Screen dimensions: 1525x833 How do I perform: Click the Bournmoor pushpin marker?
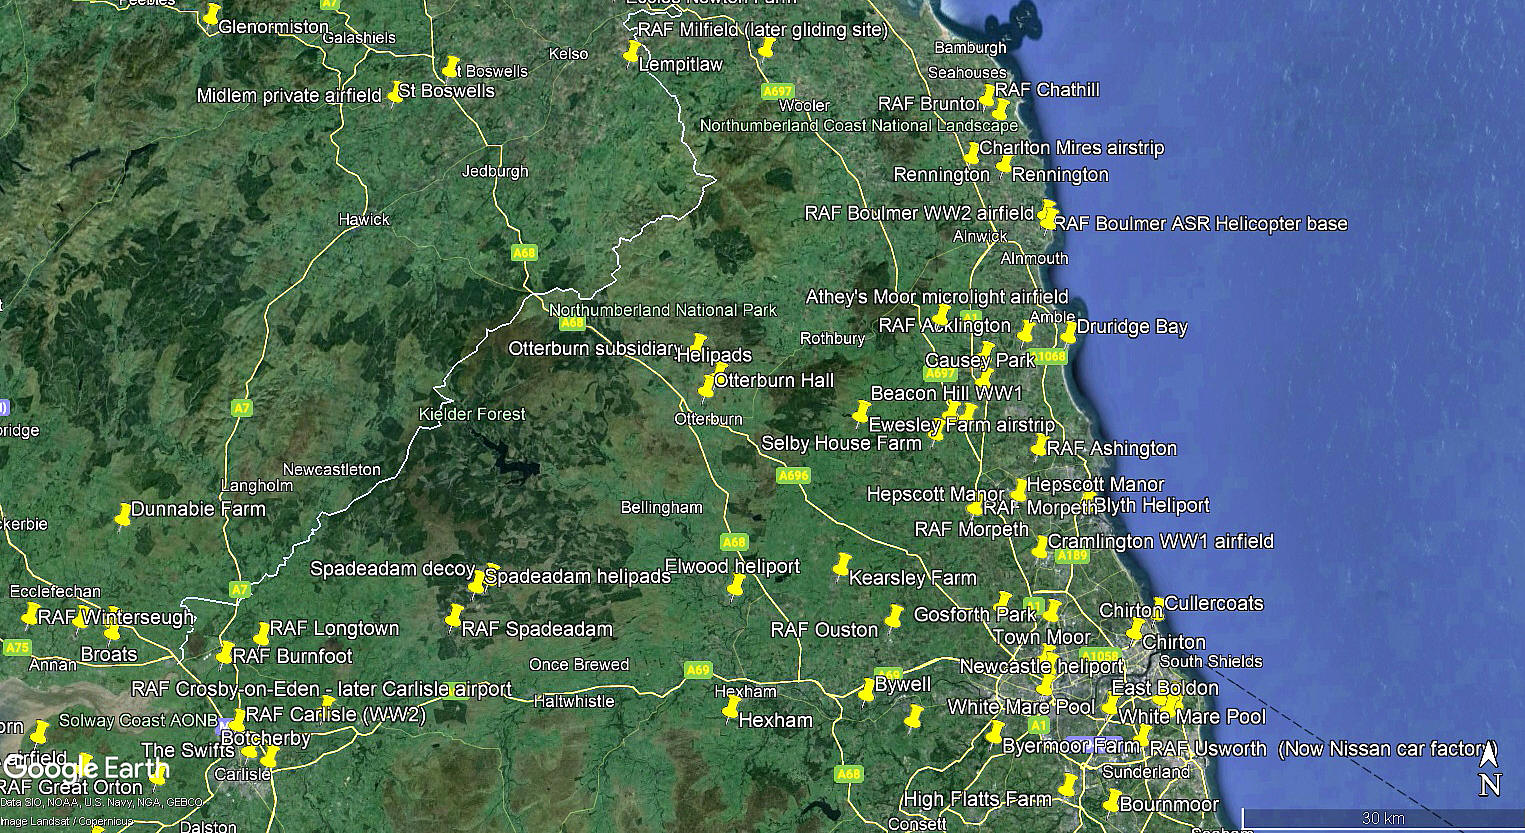1112,801
